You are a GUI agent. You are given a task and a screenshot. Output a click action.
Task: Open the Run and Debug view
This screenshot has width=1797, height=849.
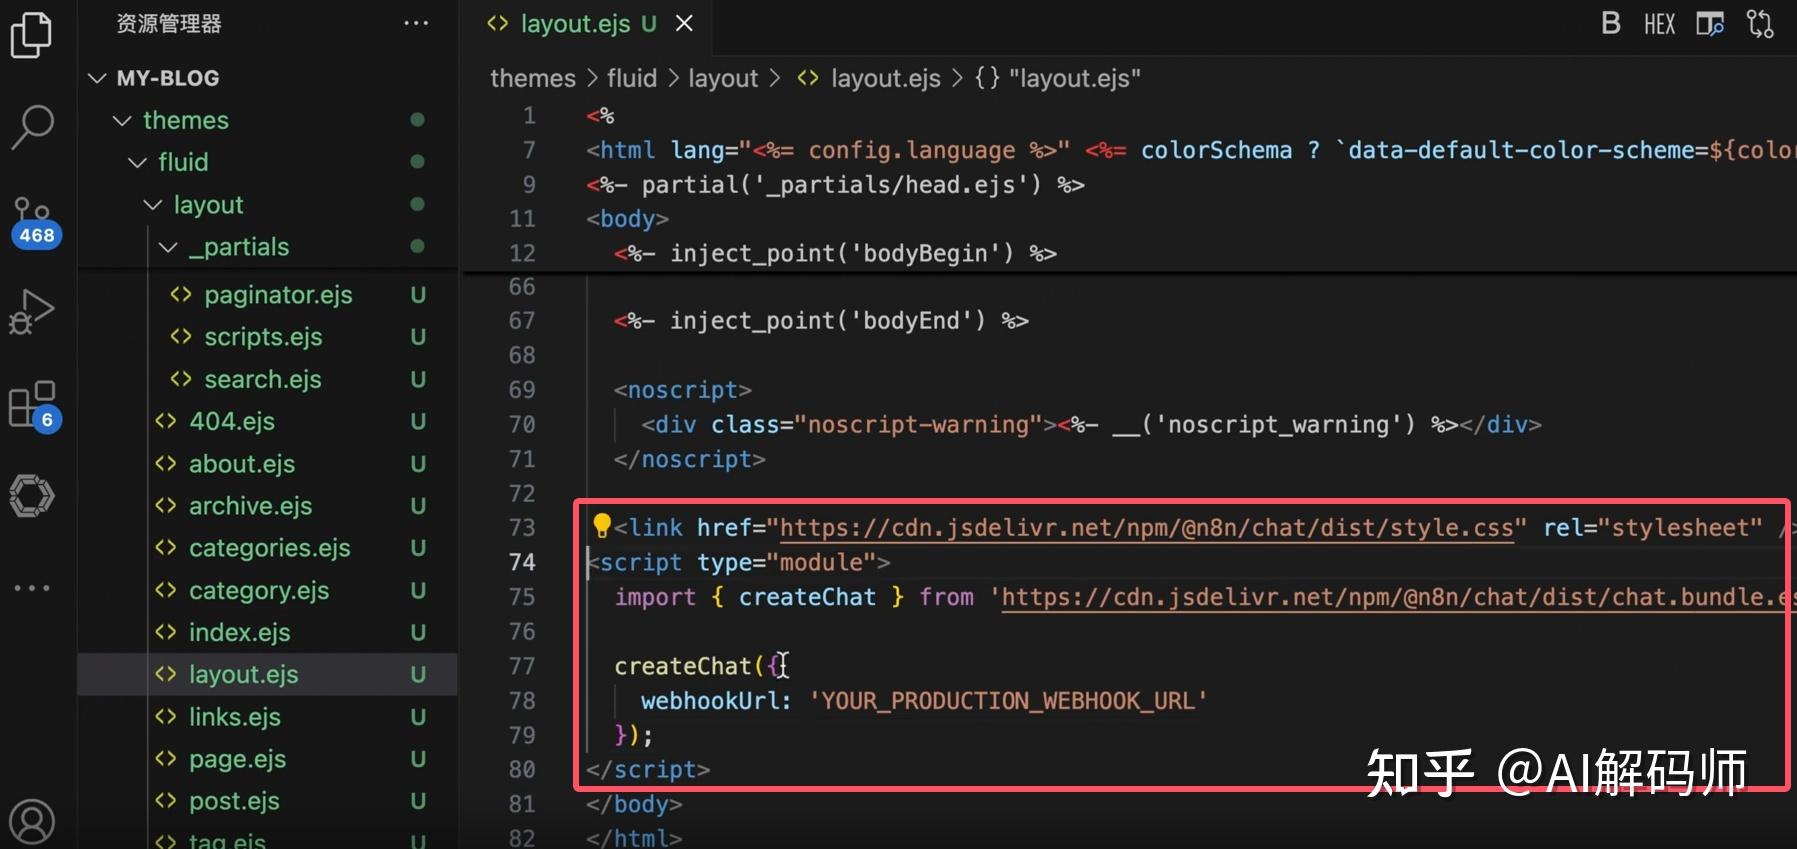pos(31,311)
